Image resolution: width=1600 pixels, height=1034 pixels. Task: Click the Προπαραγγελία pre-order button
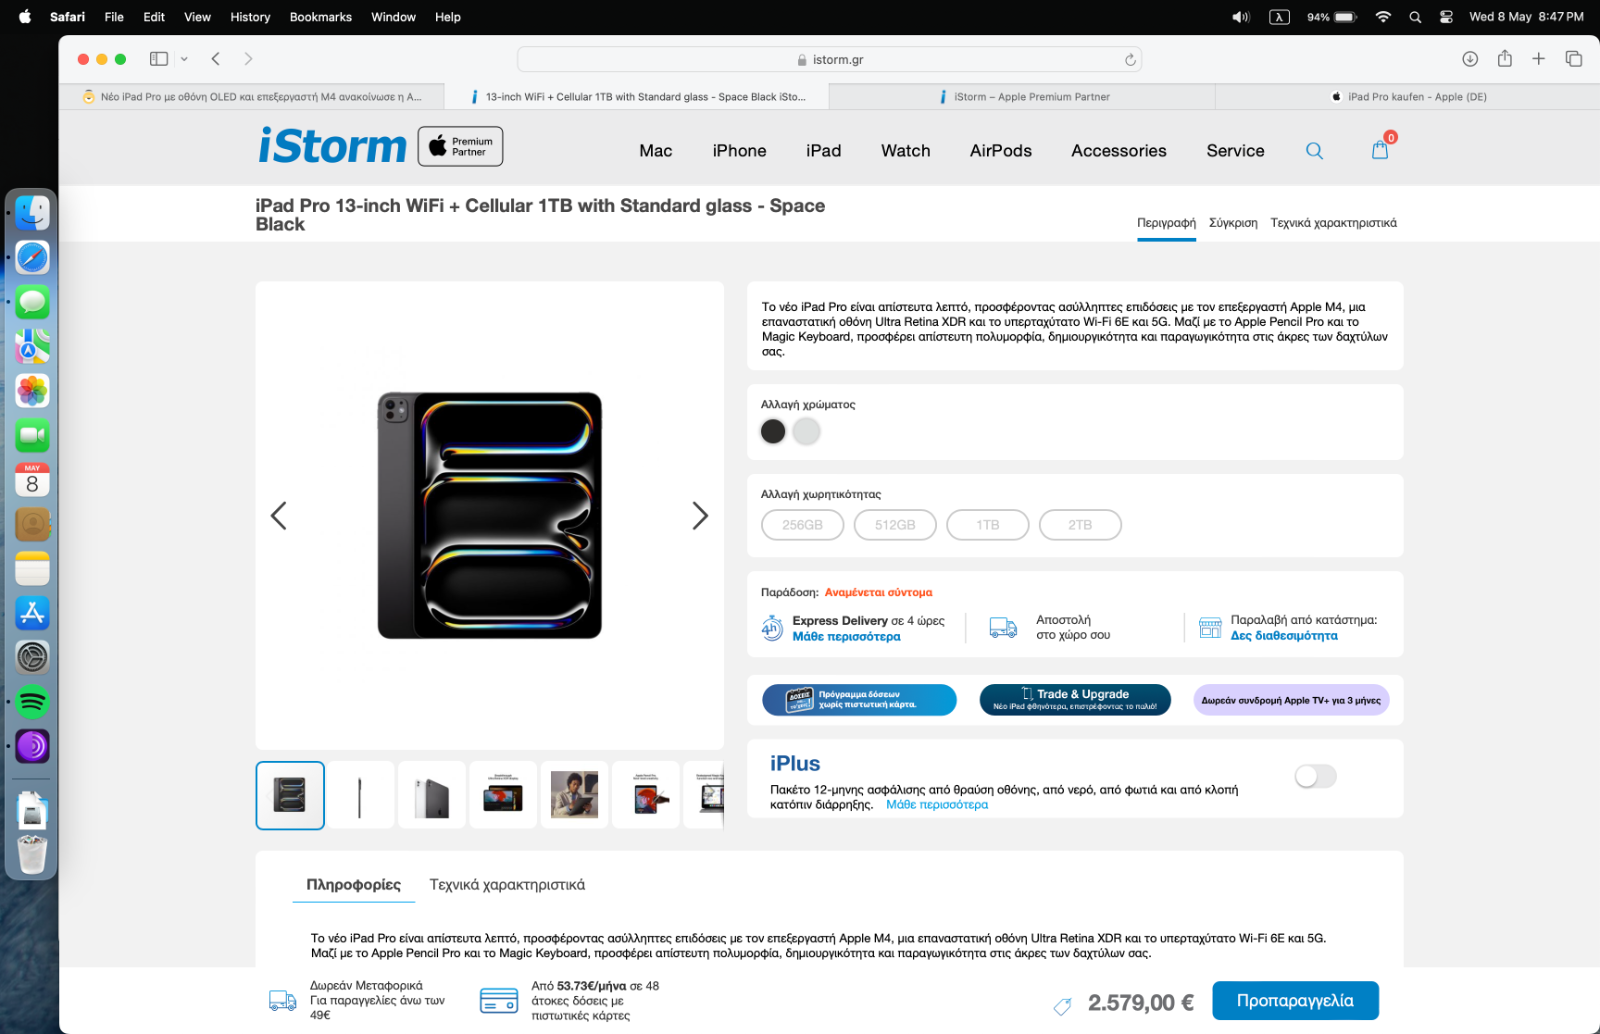tap(1295, 1001)
